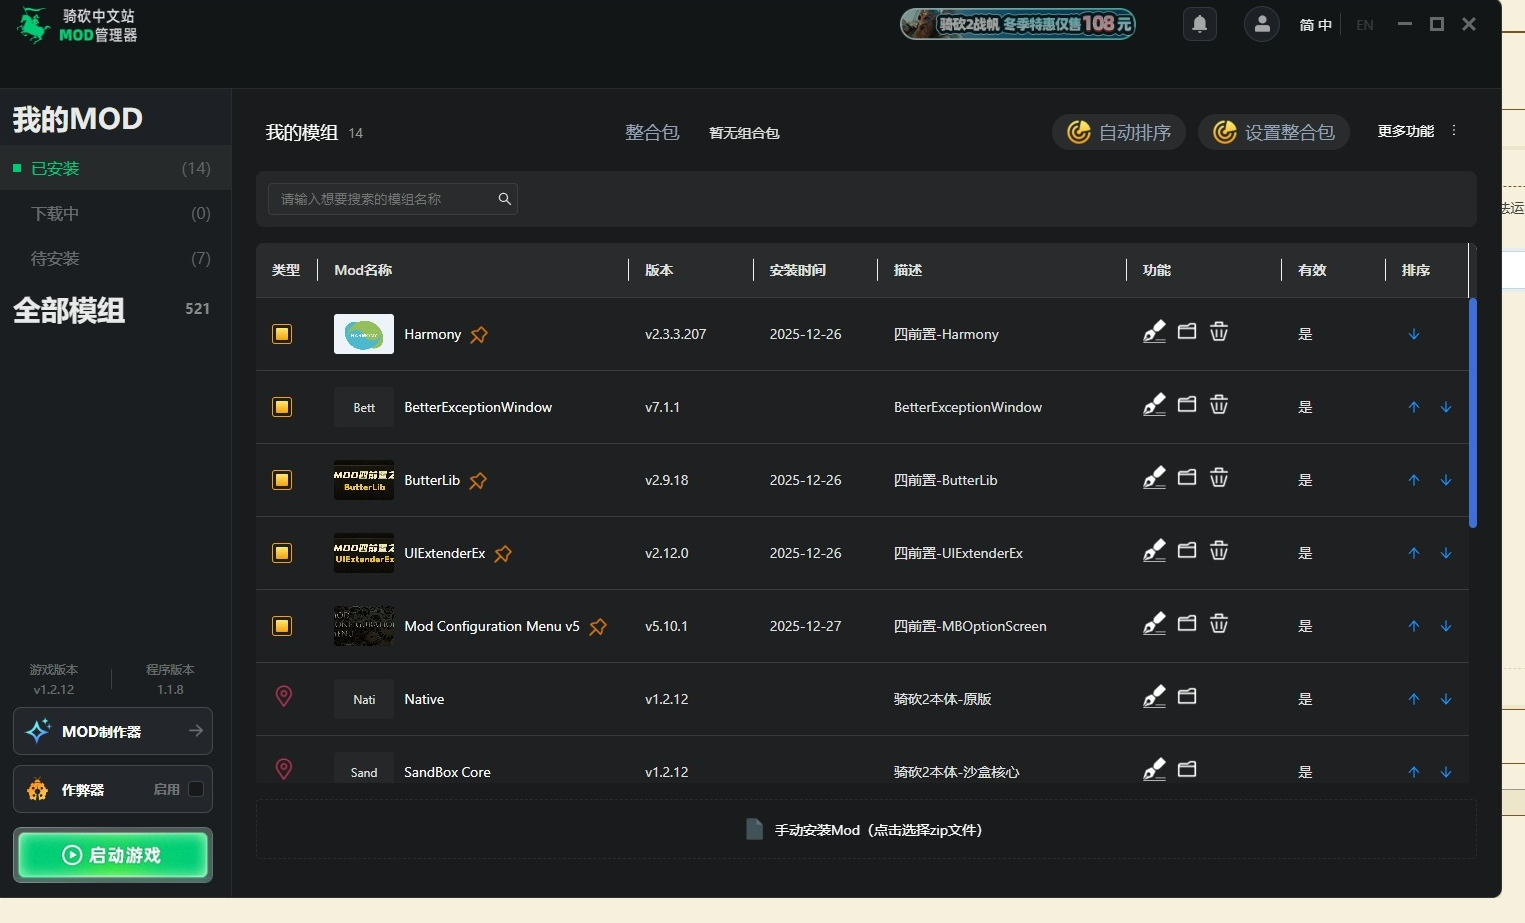The width and height of the screenshot is (1525, 923).
Task: Move Mod Configuration Menu v5 up
Action: coord(1414,627)
